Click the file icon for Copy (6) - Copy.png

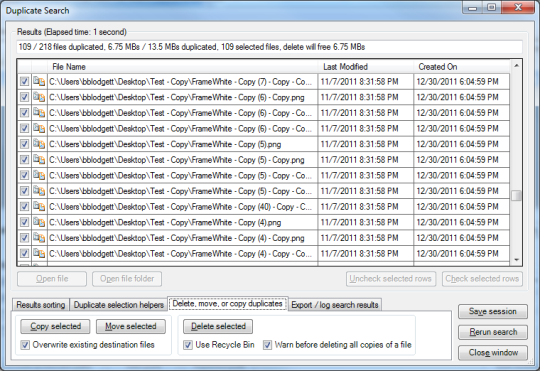(x=39, y=97)
